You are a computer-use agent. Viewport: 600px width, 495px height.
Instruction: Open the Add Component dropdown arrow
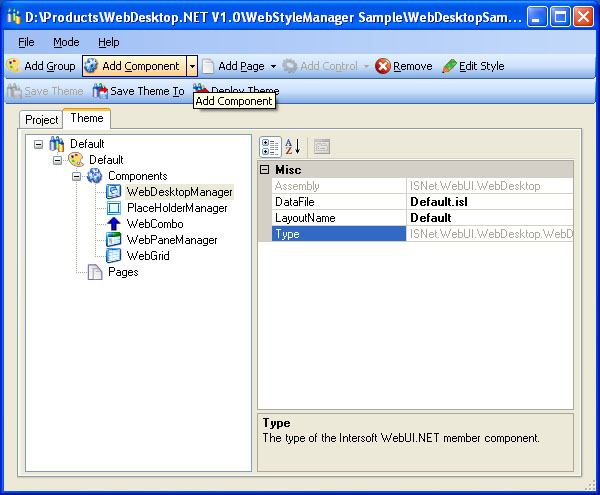(x=192, y=66)
